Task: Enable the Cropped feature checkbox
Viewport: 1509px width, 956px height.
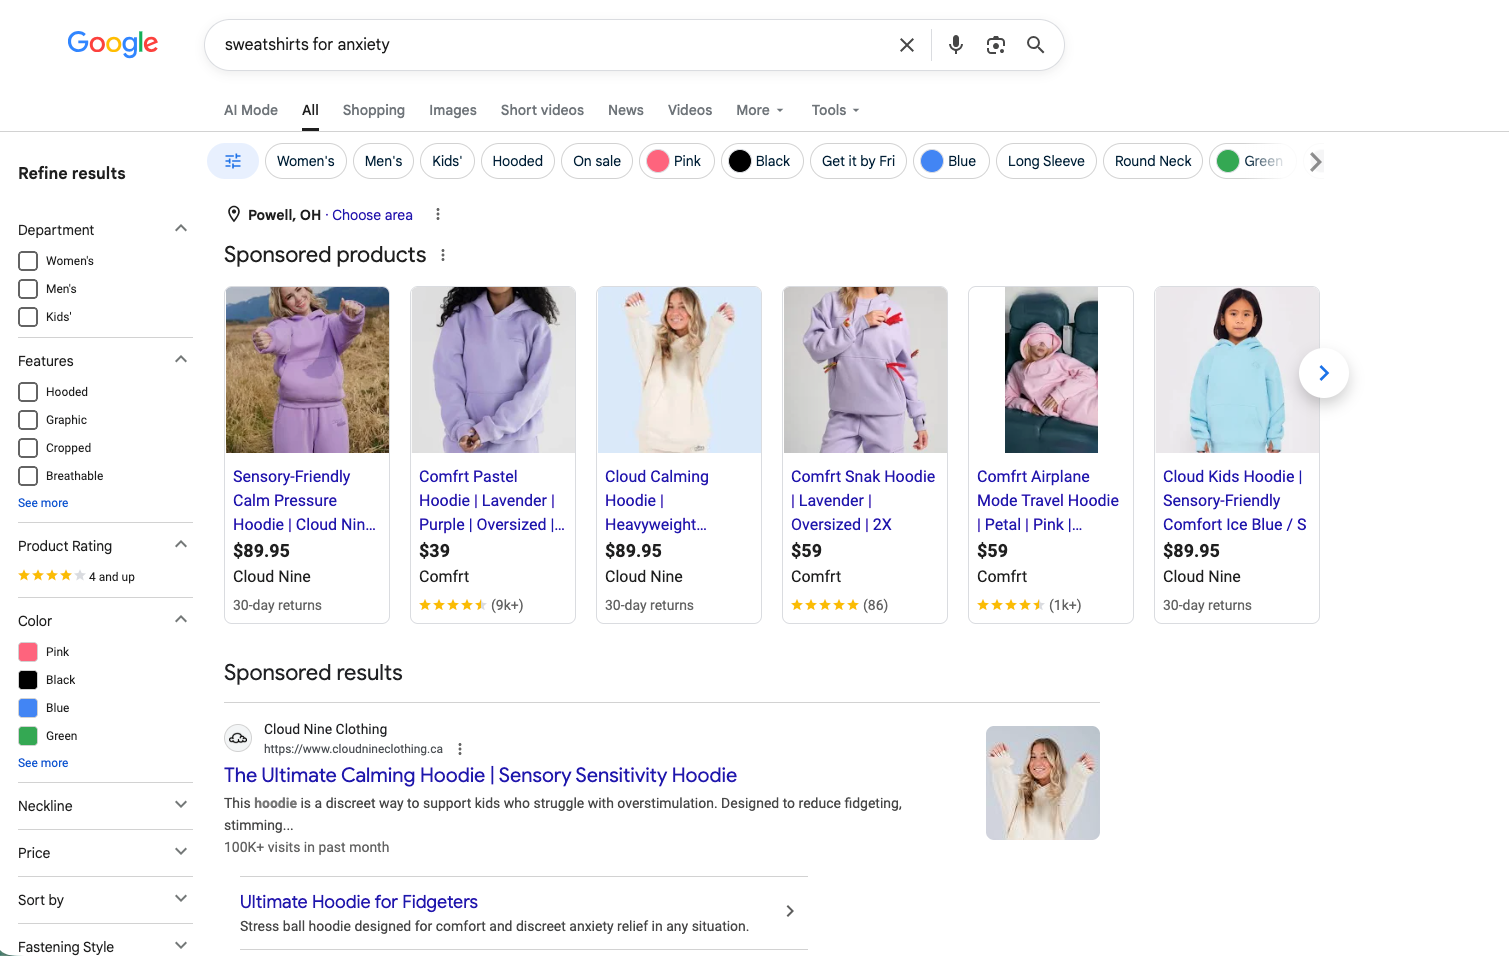Action: pos(28,448)
